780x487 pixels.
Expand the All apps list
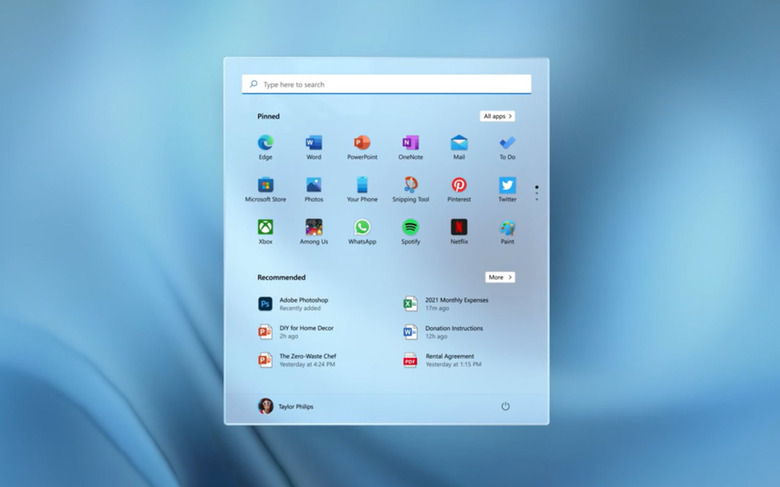(497, 116)
